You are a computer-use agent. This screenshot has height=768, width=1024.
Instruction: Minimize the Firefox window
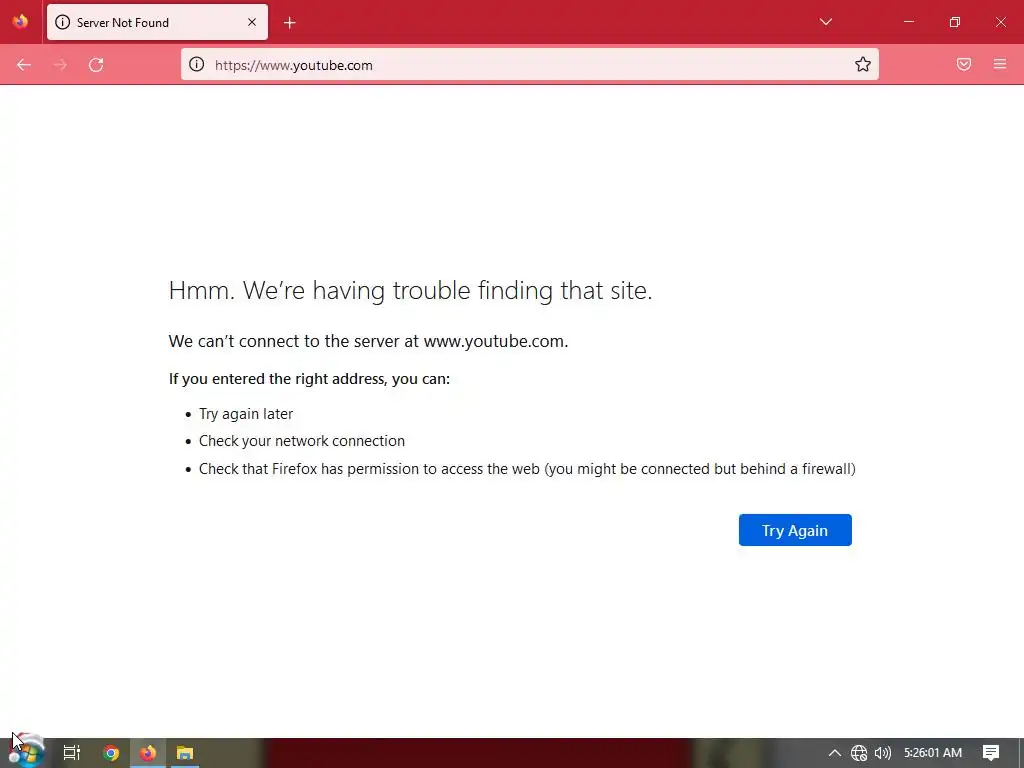pos(908,22)
